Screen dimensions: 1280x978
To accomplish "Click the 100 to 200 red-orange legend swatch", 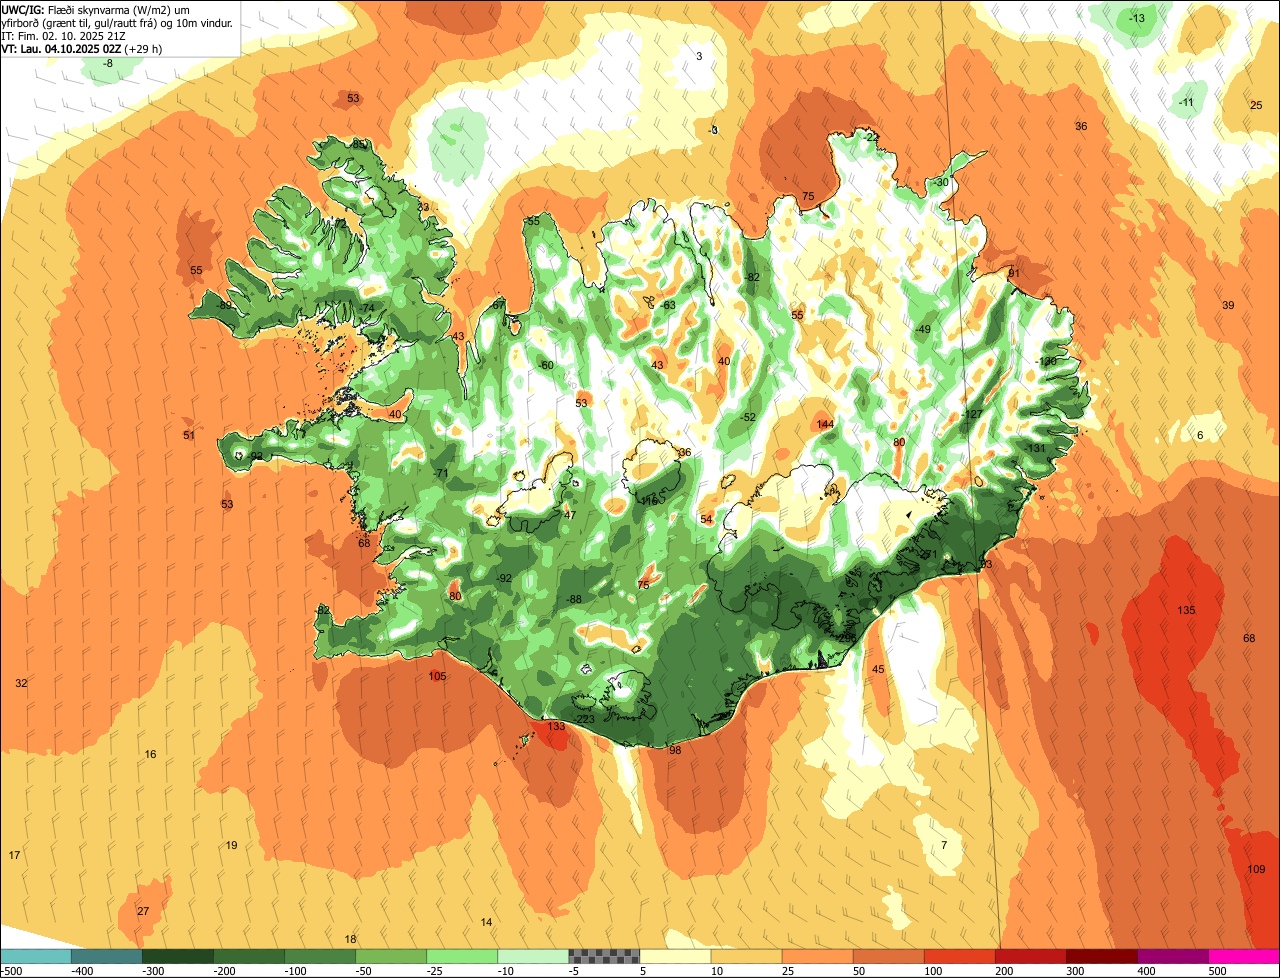I will coord(959,955).
